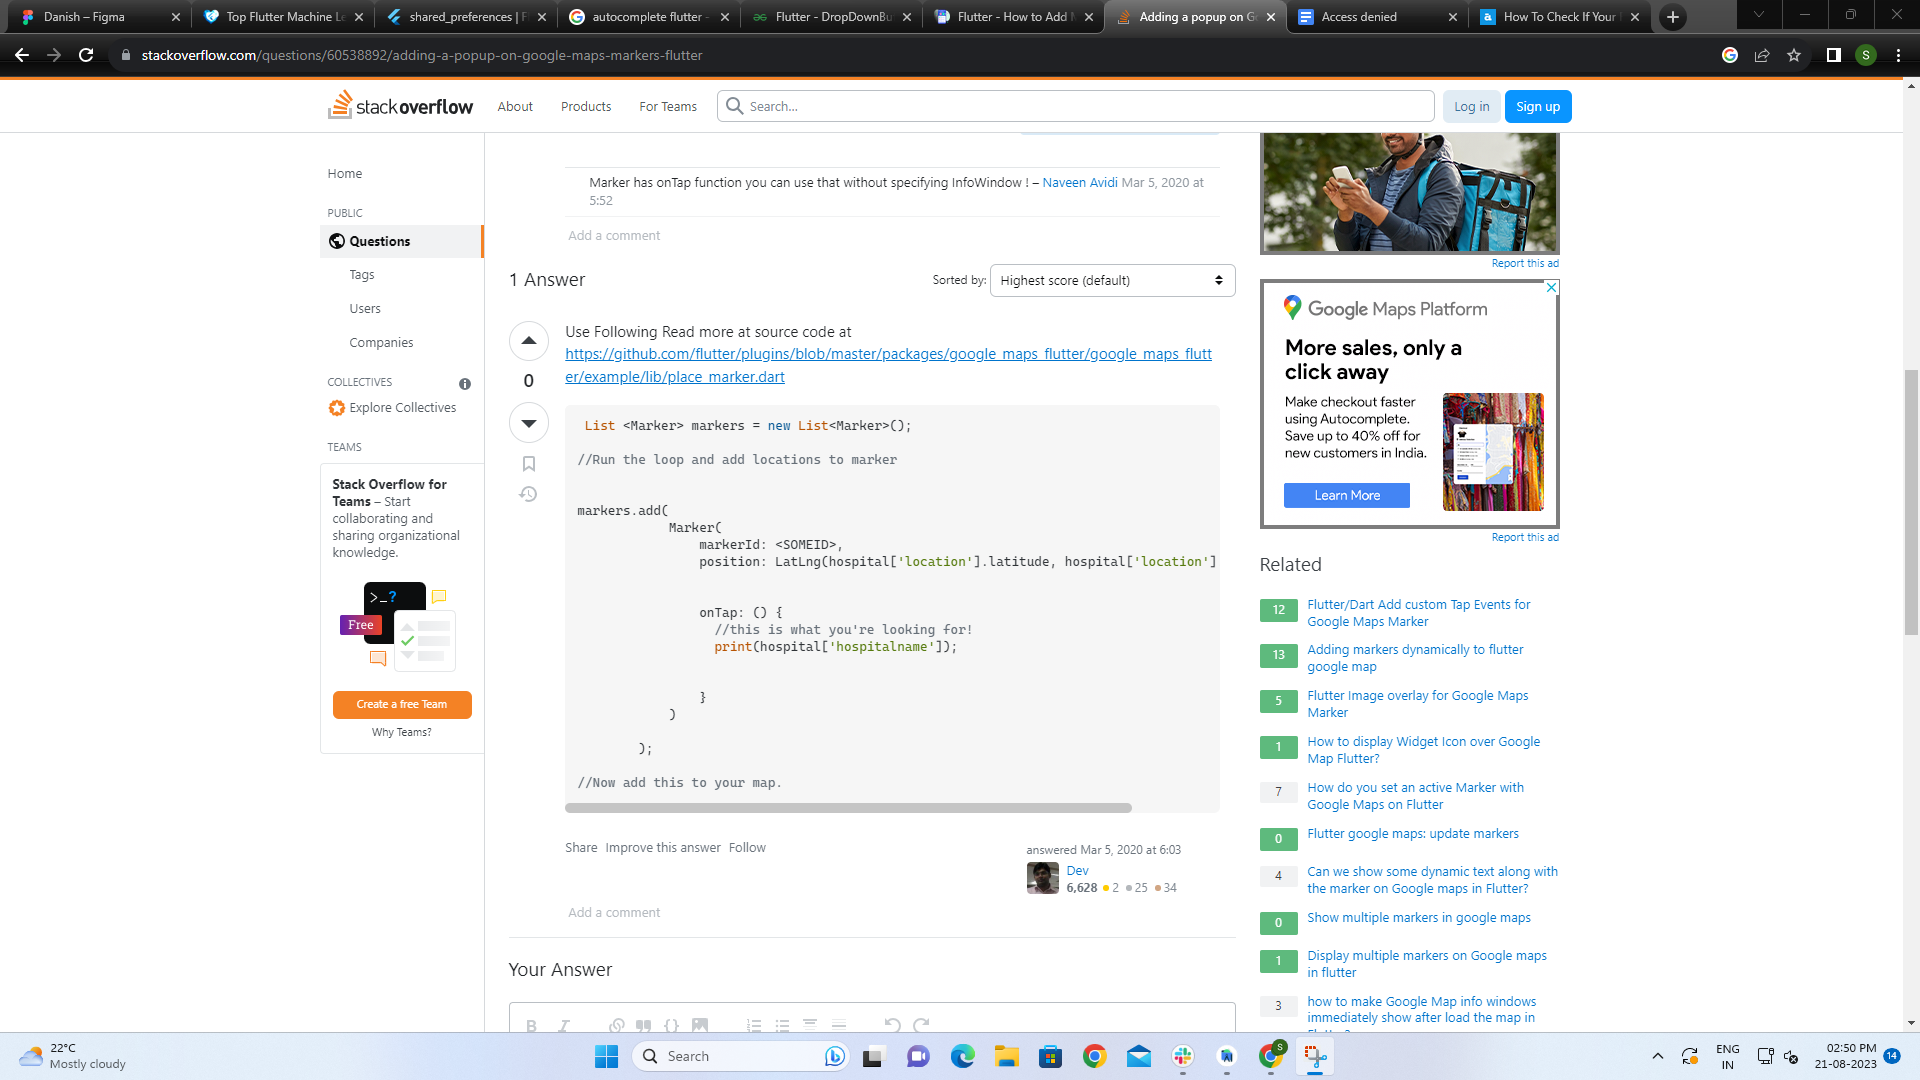Downvote the answer
Viewport: 1920px width, 1080px height.
tap(528, 423)
